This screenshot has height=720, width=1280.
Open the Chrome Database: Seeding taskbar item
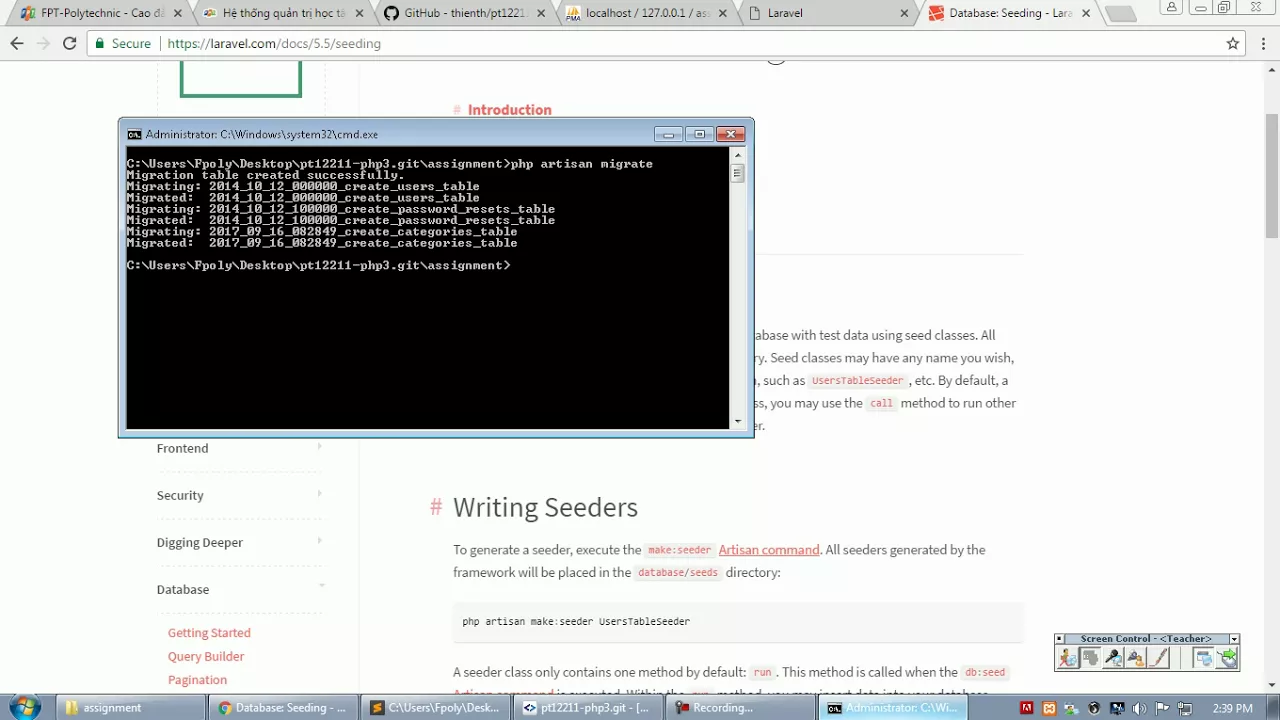pos(284,708)
